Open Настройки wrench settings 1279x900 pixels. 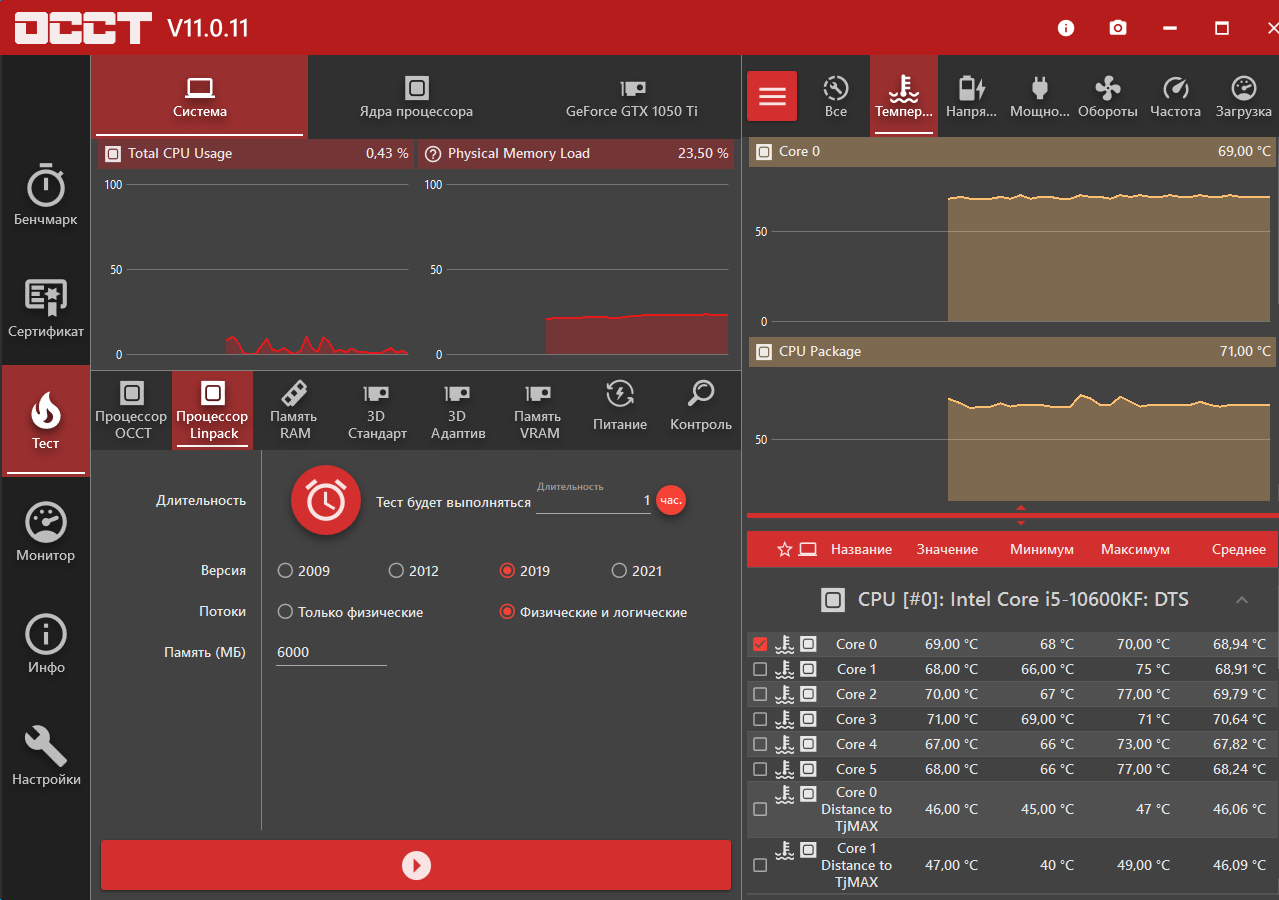coord(45,757)
